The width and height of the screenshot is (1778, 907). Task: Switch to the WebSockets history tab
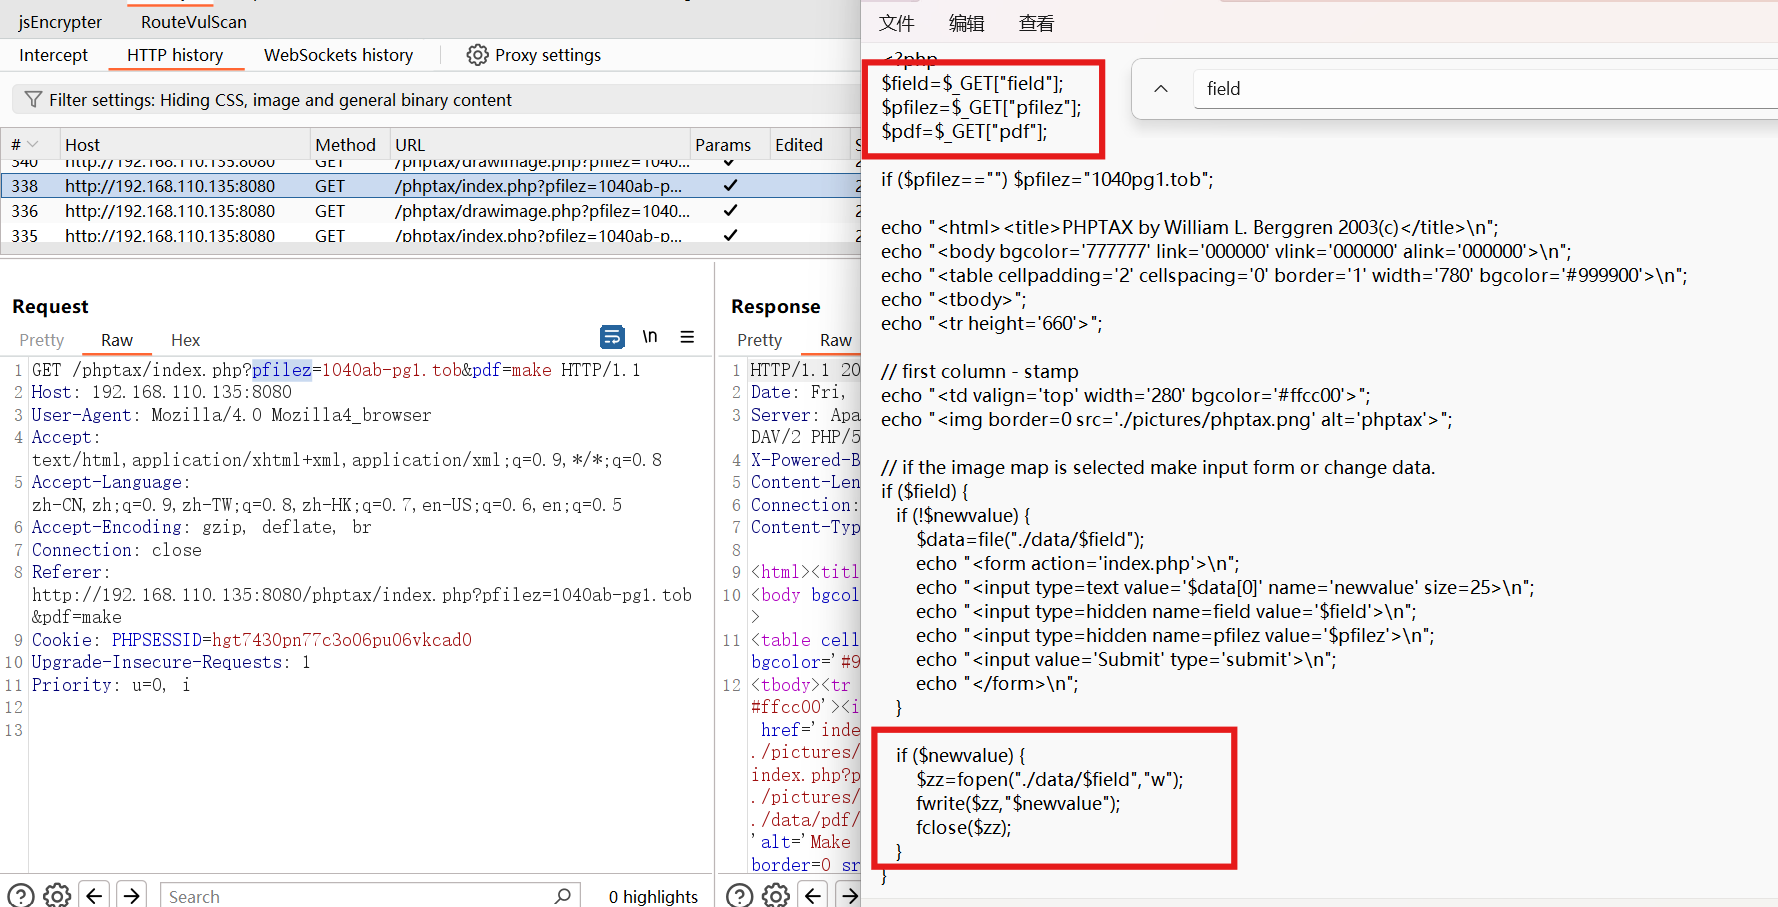pos(338,55)
